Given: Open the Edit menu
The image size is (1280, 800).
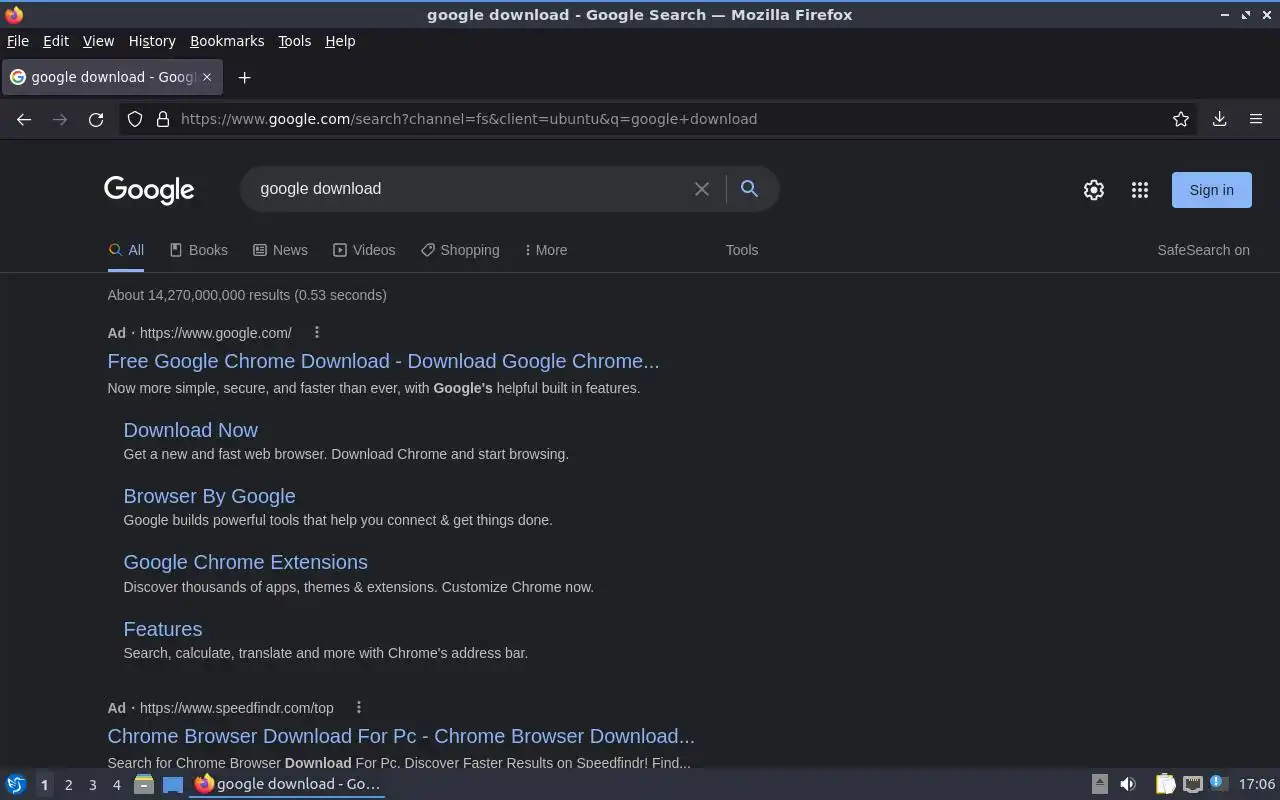Looking at the screenshot, I should pos(56,41).
